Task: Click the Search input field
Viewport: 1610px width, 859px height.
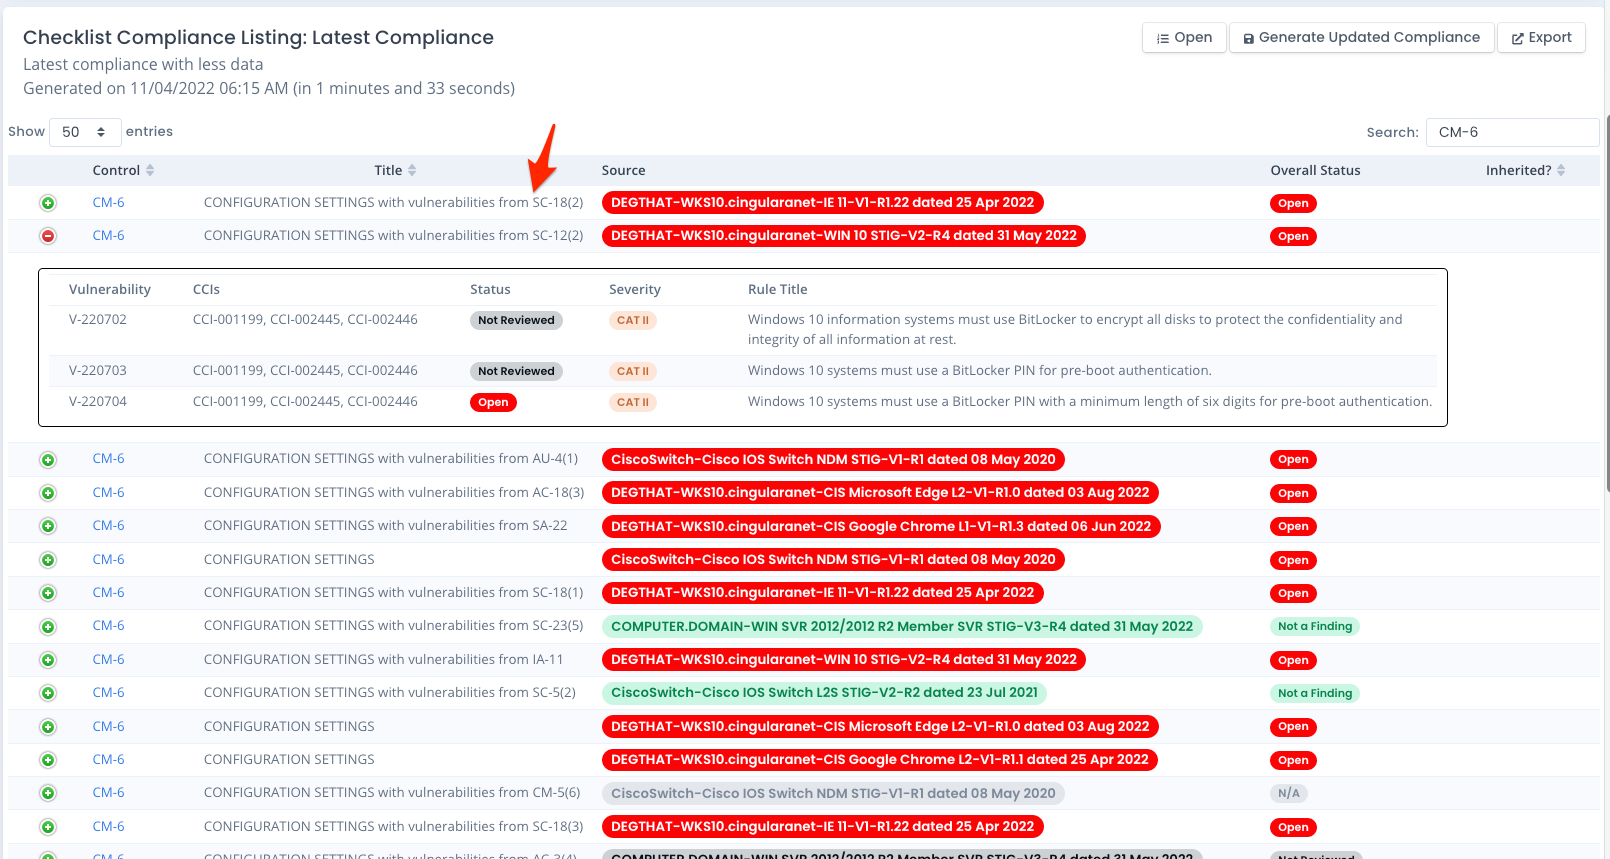Action: tap(1512, 132)
